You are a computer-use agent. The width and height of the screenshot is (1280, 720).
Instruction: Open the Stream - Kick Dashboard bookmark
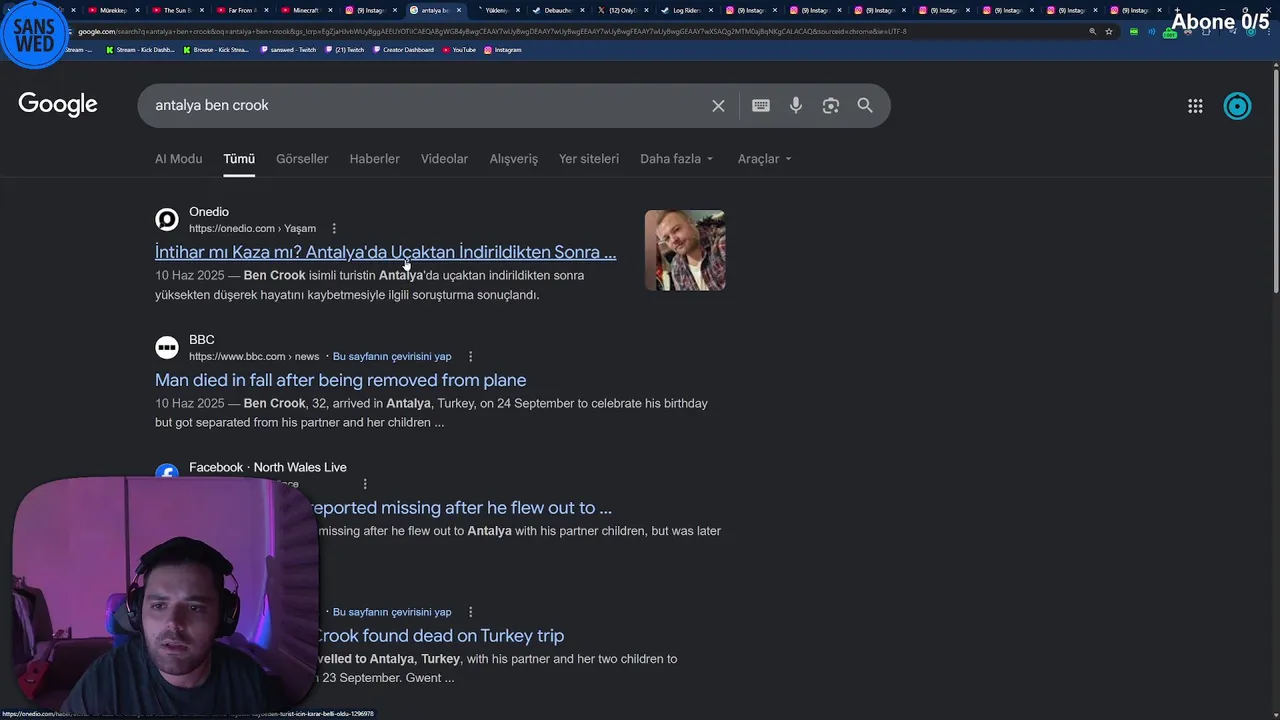pyautogui.click(x=140, y=50)
